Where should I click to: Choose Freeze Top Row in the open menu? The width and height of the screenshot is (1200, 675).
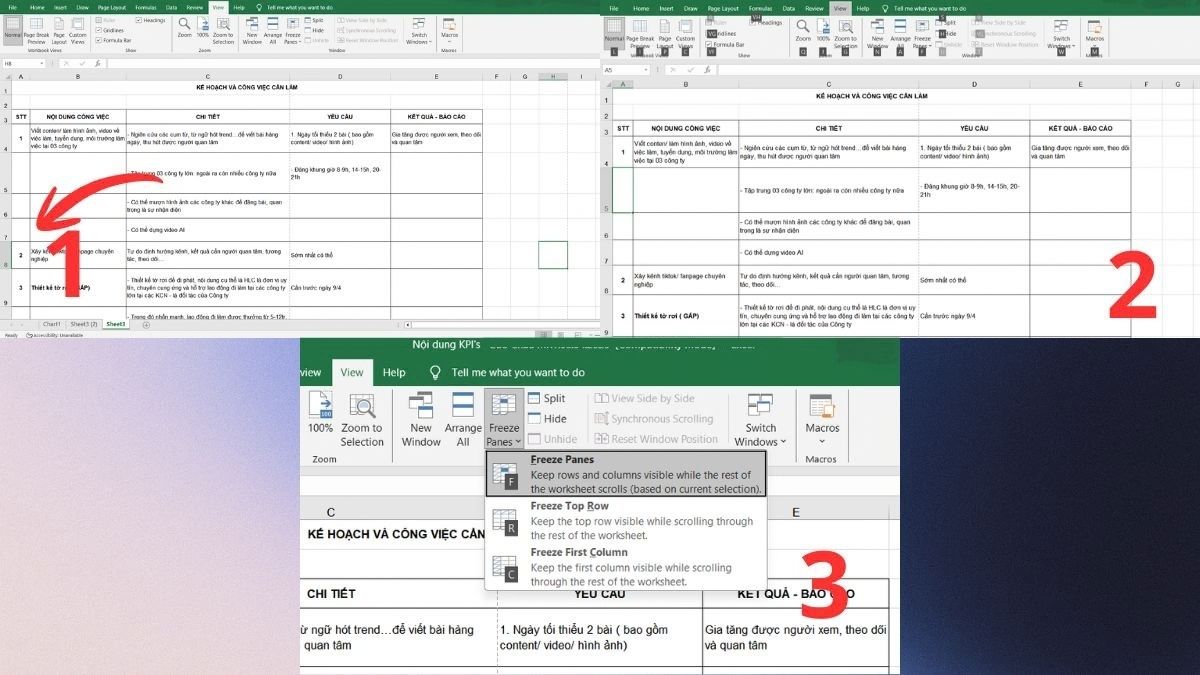(x=626, y=520)
